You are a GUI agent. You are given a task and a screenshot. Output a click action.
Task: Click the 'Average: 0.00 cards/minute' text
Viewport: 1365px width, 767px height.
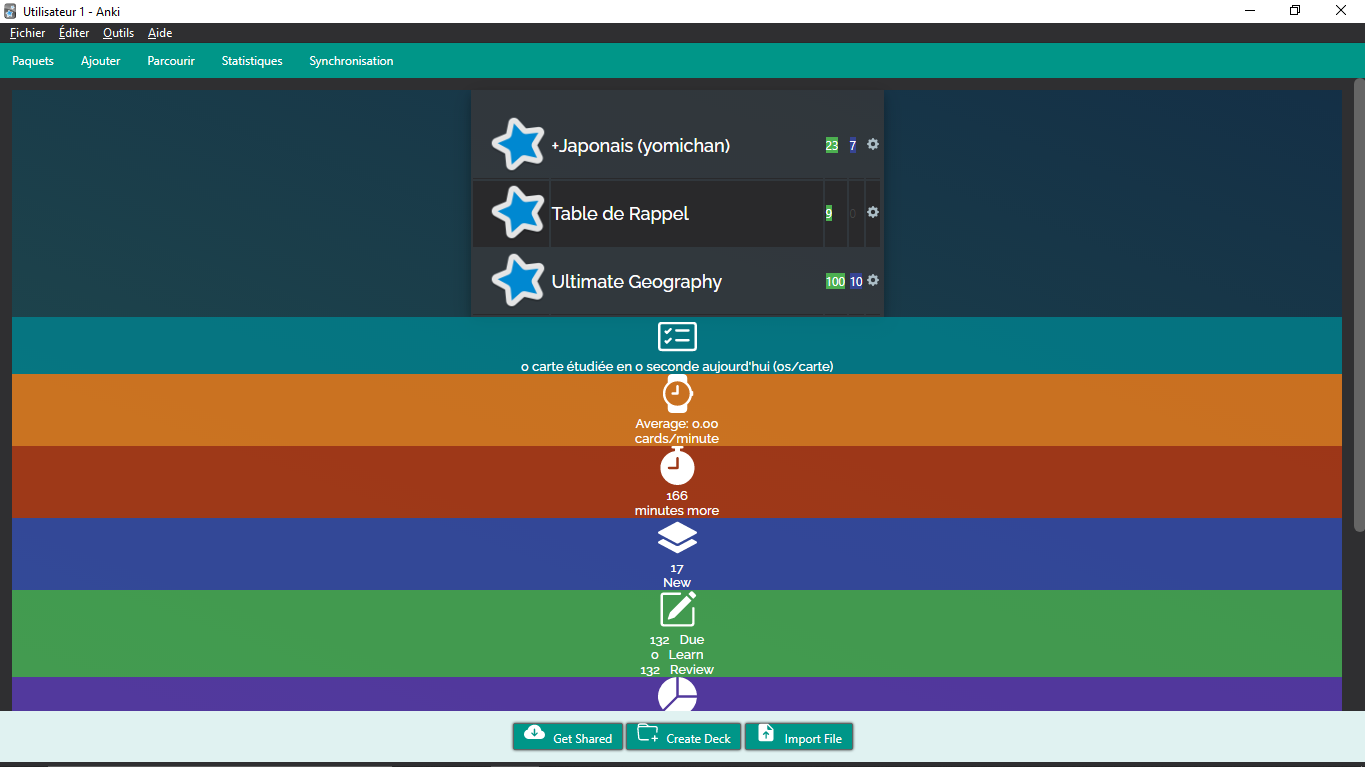(677, 431)
